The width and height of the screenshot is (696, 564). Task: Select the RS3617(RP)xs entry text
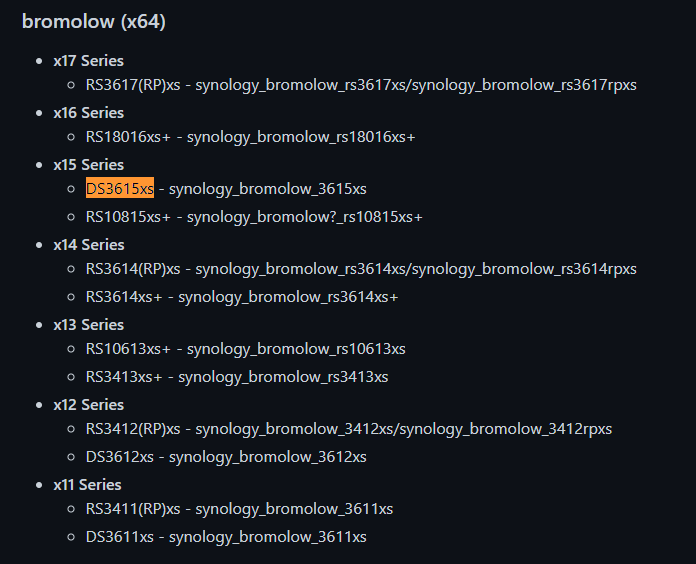click(x=133, y=85)
